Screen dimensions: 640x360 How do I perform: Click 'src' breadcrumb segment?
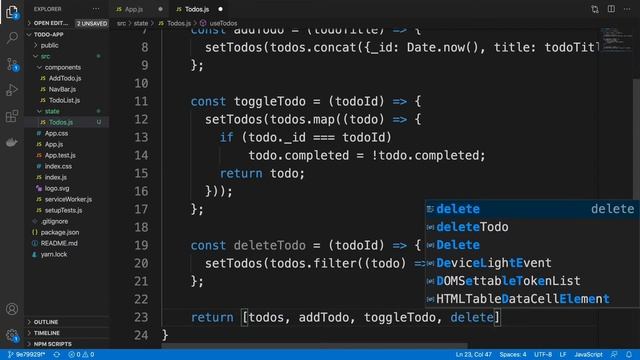tap(121, 23)
